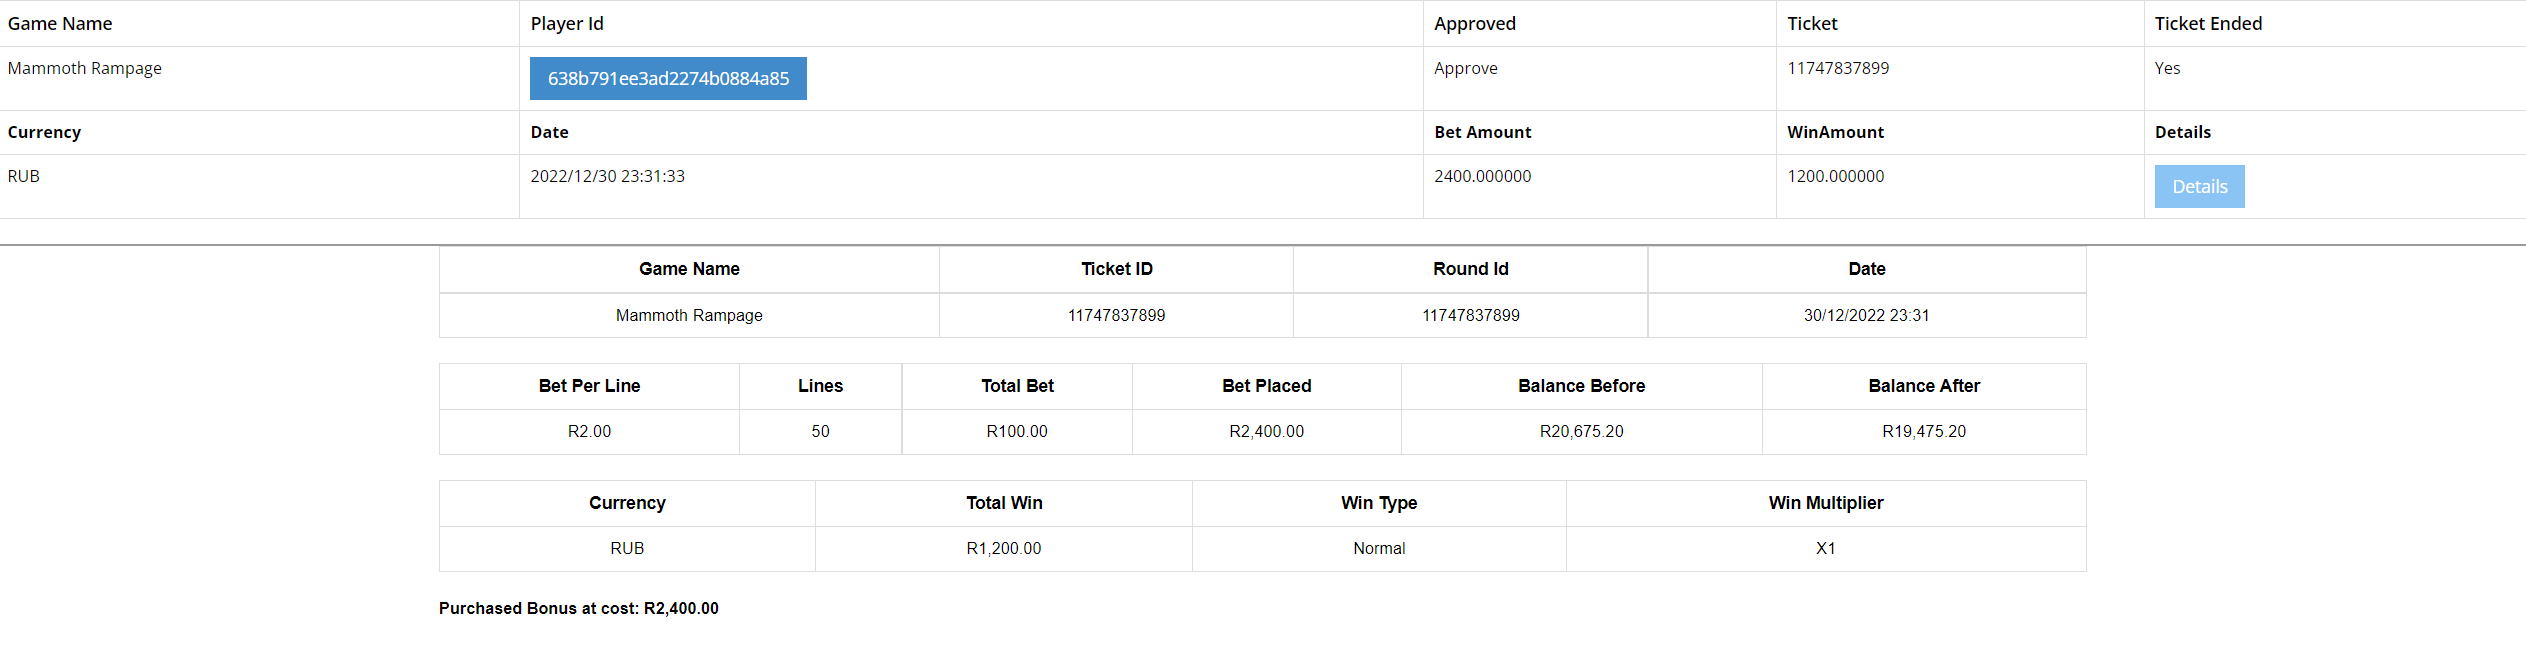Select the Approve status cell
Viewport: 2526px width, 672px height.
(x=1465, y=68)
